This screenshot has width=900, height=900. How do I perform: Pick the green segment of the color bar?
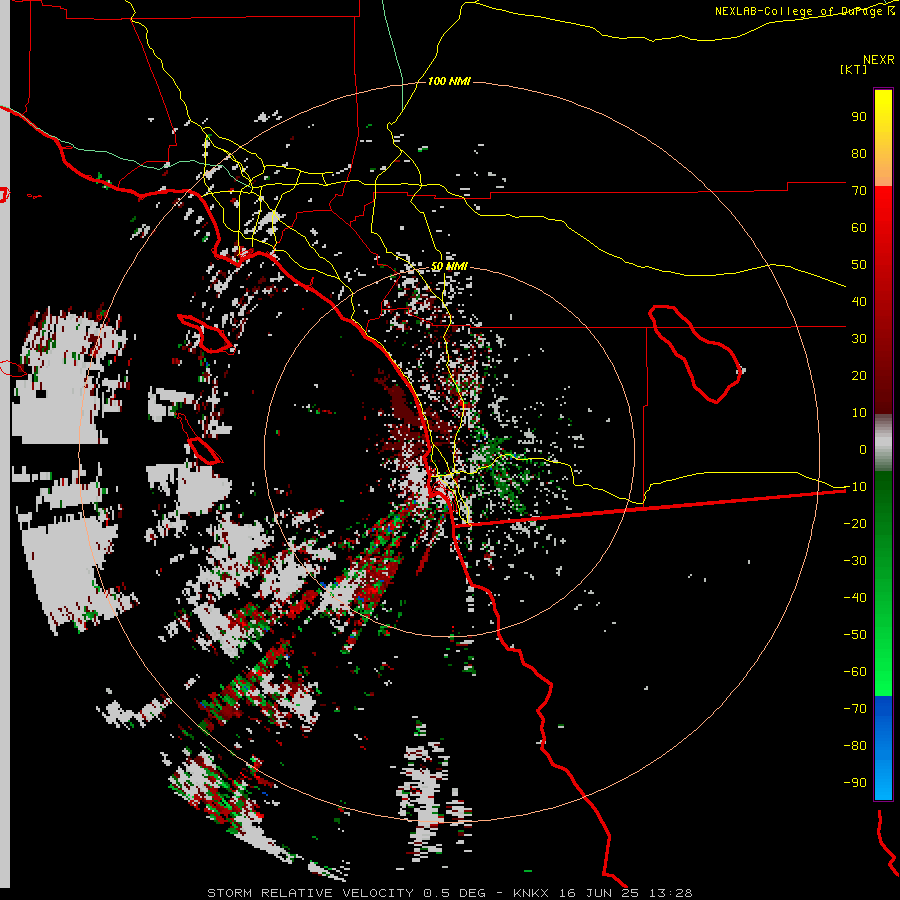[x=883, y=584]
